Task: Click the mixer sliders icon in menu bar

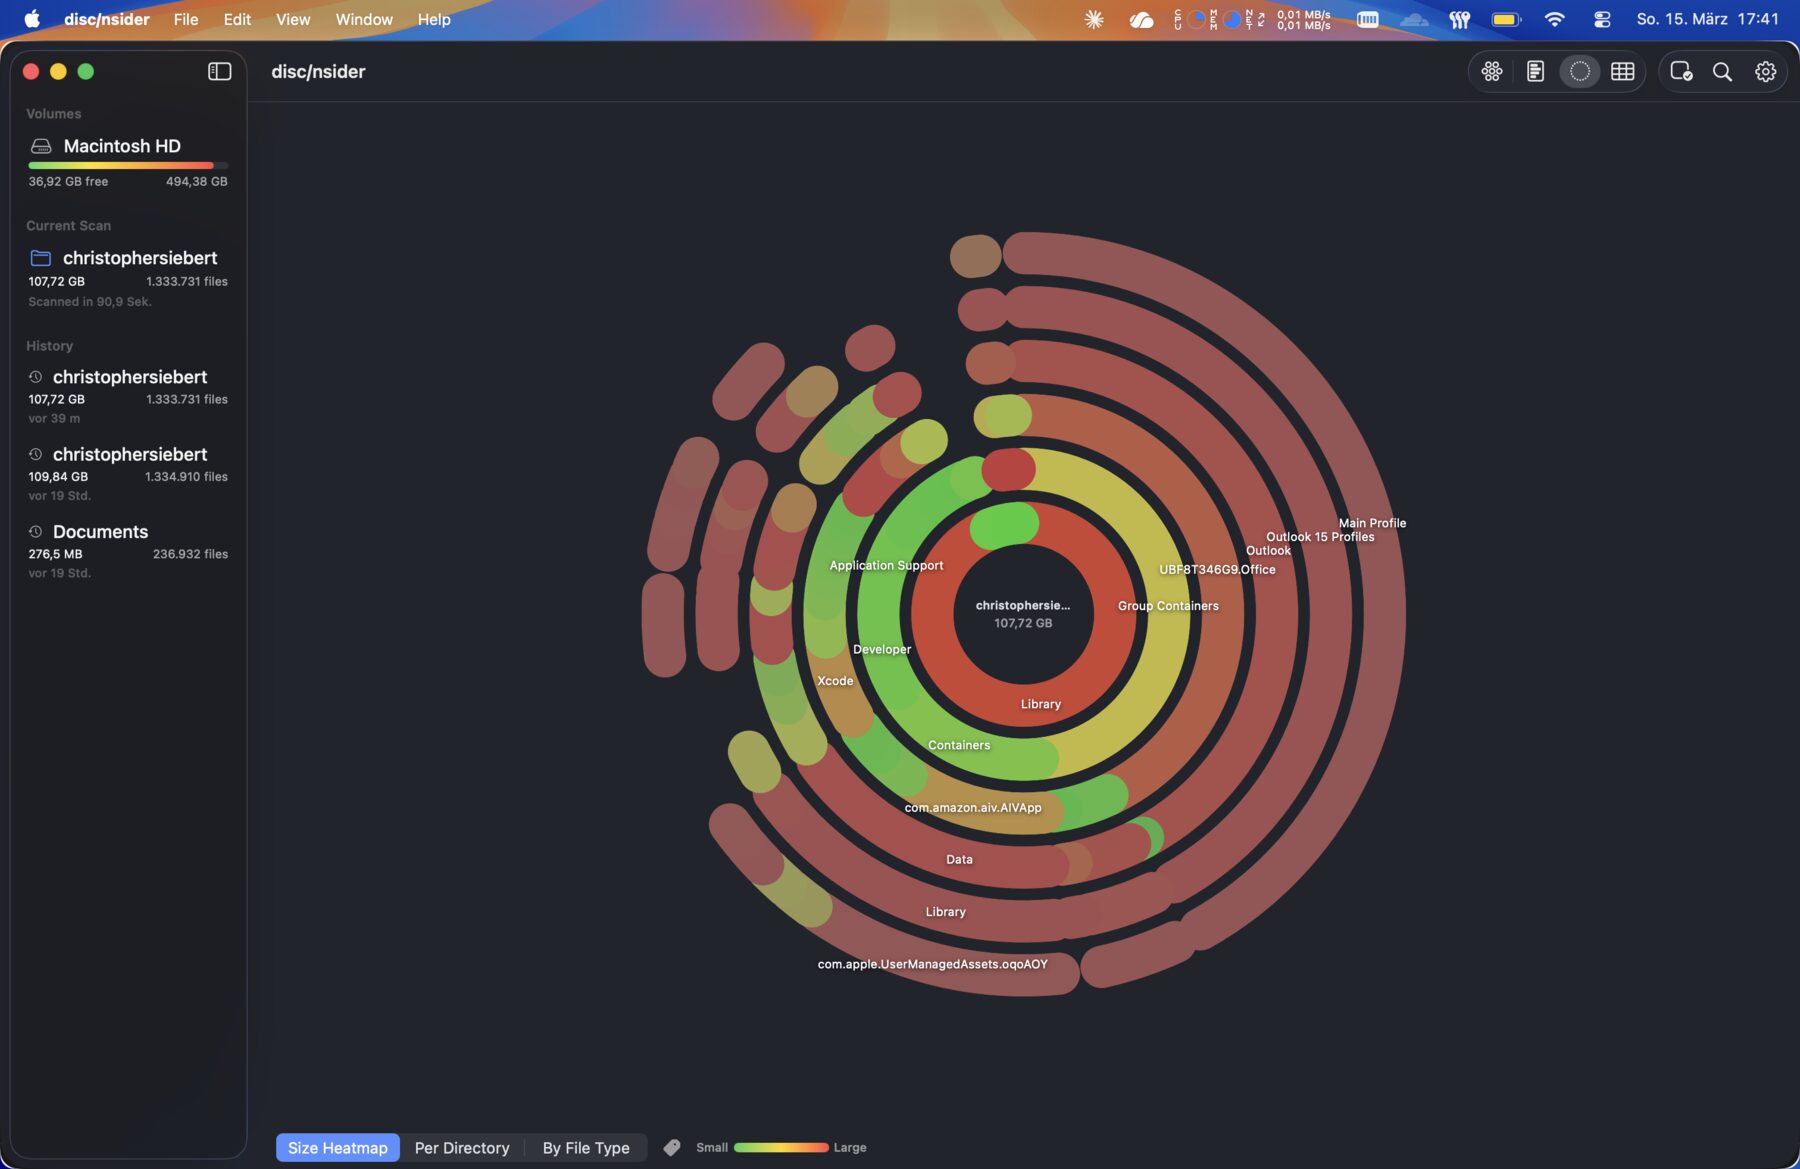Action: tap(1460, 19)
